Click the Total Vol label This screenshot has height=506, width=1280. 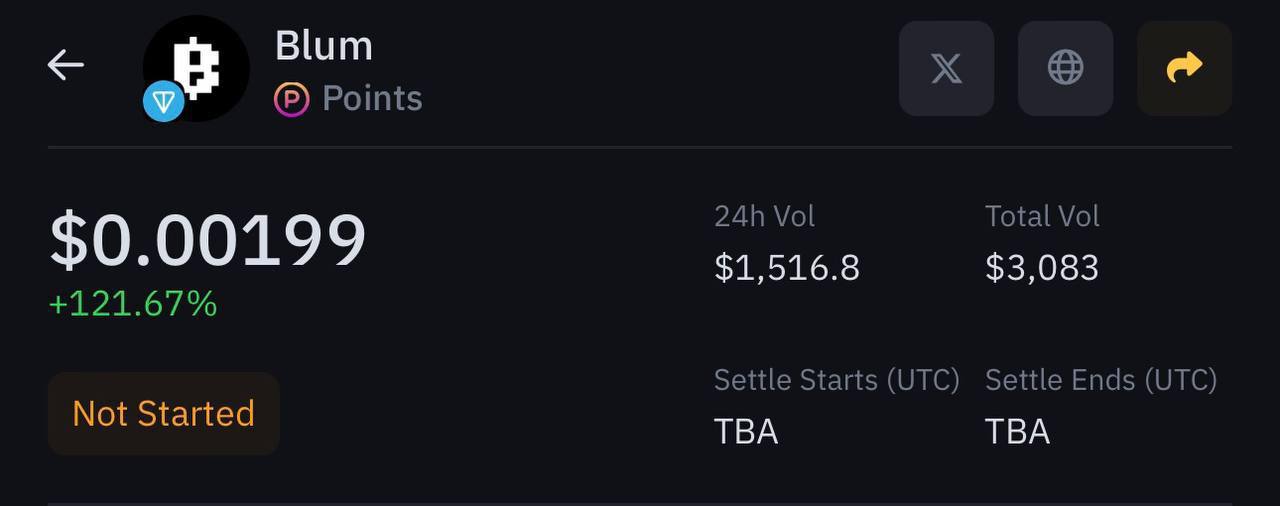[1042, 216]
